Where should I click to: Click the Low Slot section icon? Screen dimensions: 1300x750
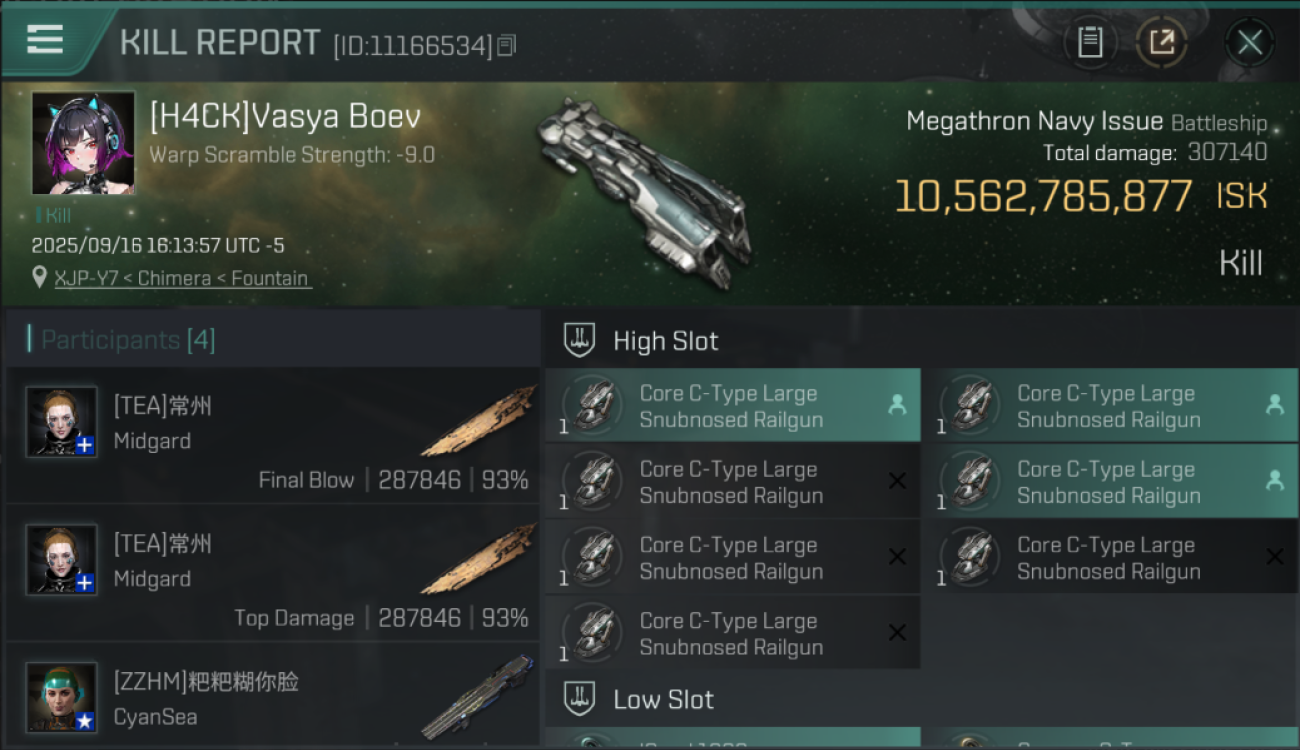[x=579, y=698]
